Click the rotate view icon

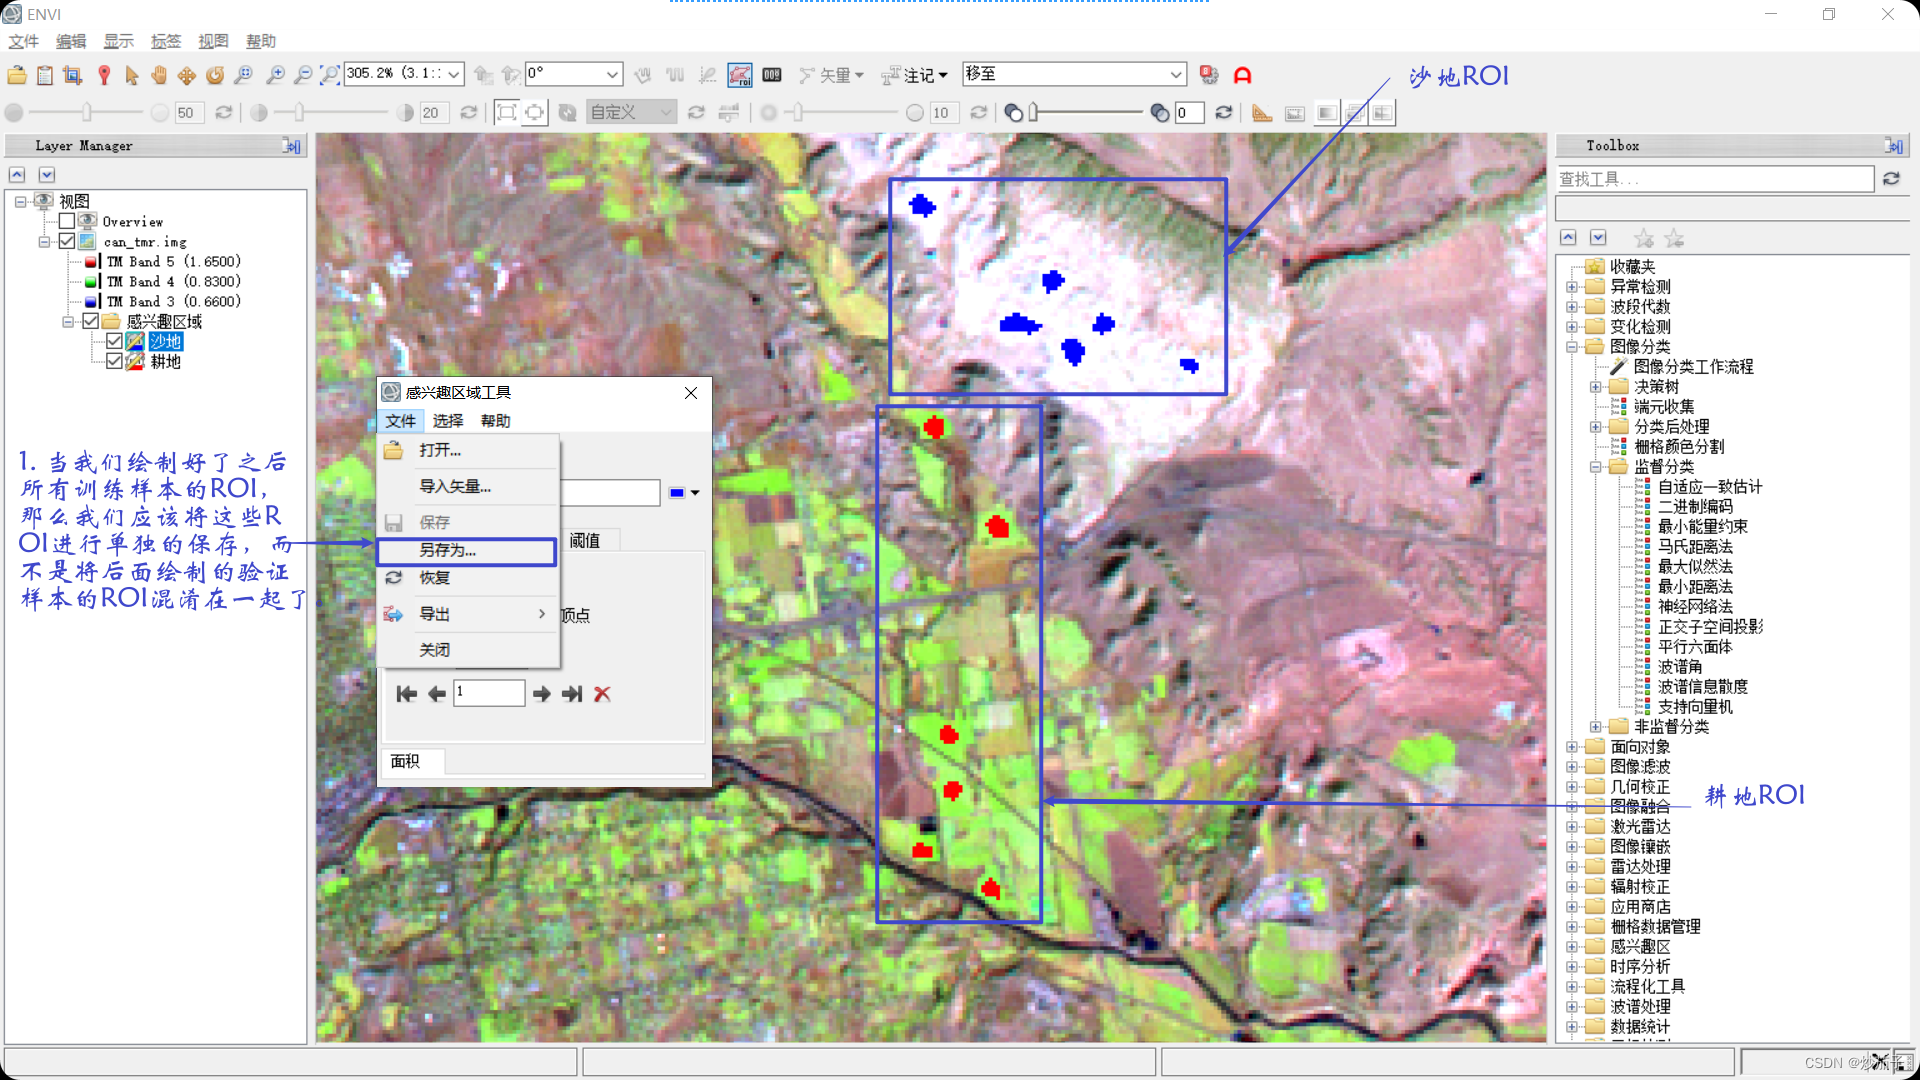point(215,75)
